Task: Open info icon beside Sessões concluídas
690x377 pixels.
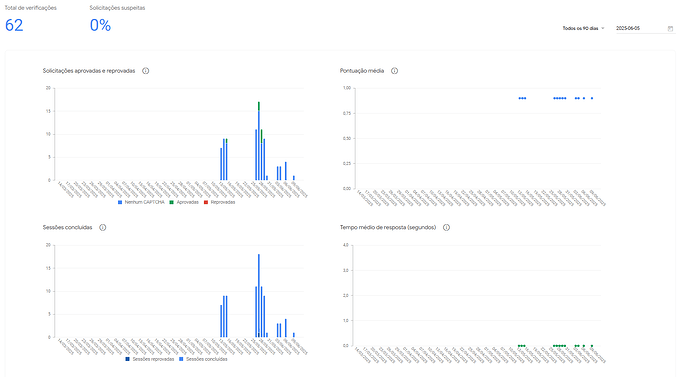Action: [103, 227]
